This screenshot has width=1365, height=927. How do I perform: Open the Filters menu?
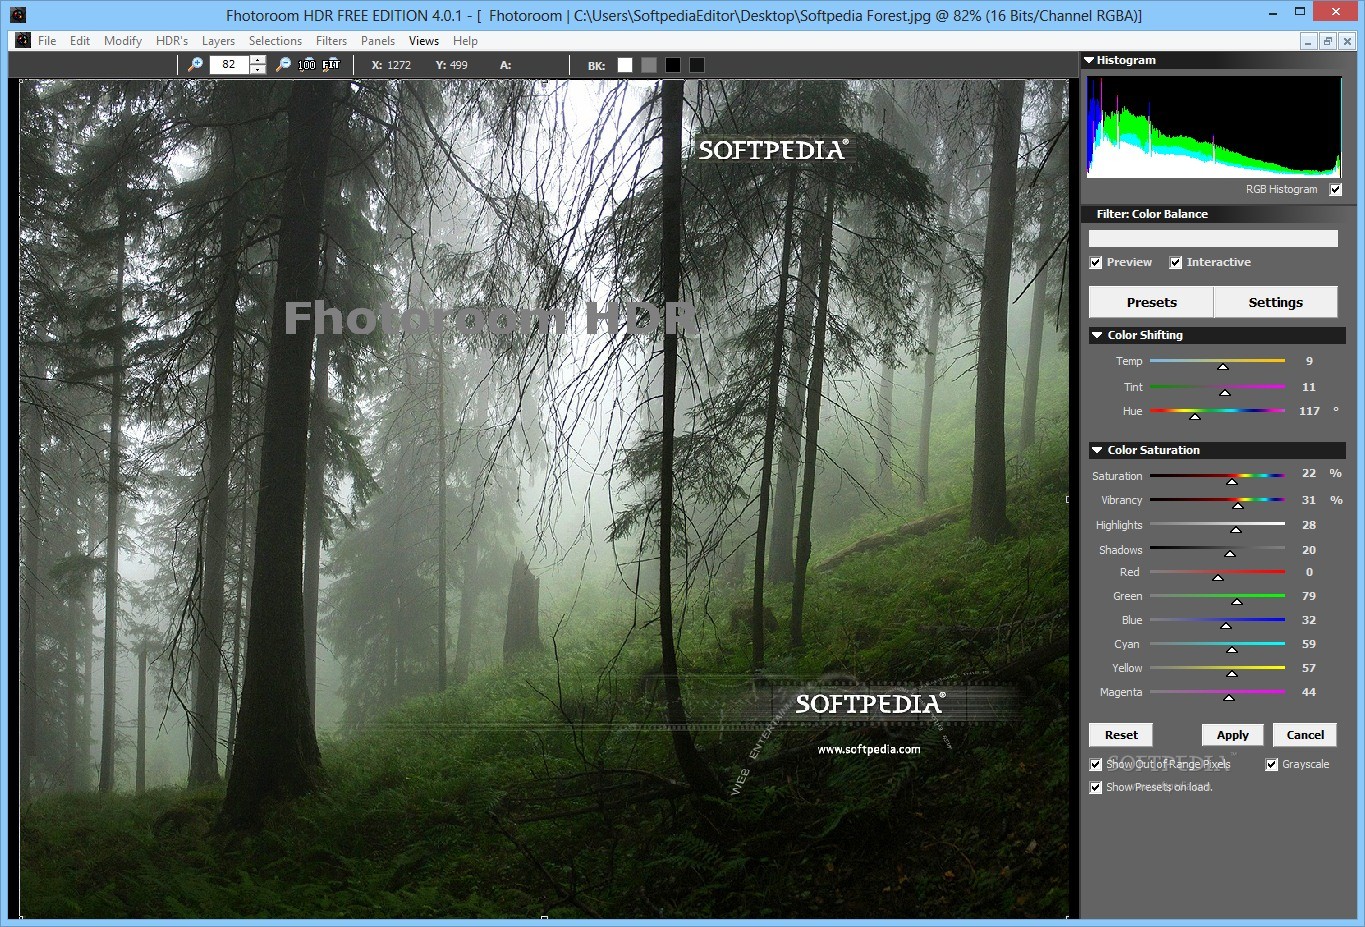pos(331,41)
